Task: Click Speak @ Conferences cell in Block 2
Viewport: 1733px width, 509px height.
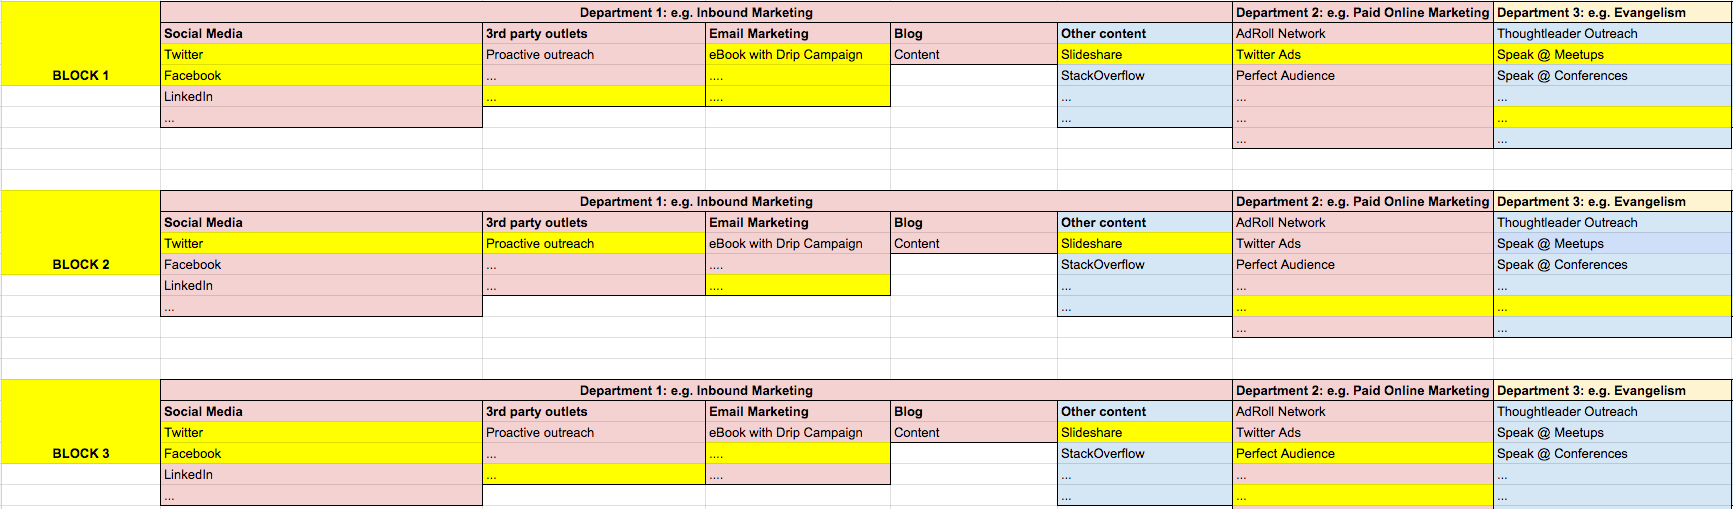Action: point(1612,264)
